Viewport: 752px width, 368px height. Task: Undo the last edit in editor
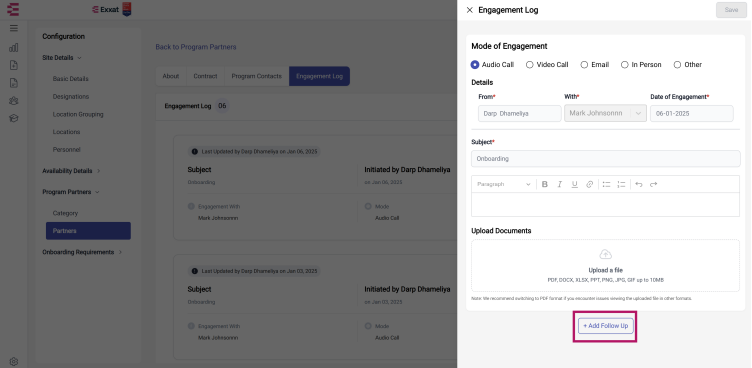[638, 184]
